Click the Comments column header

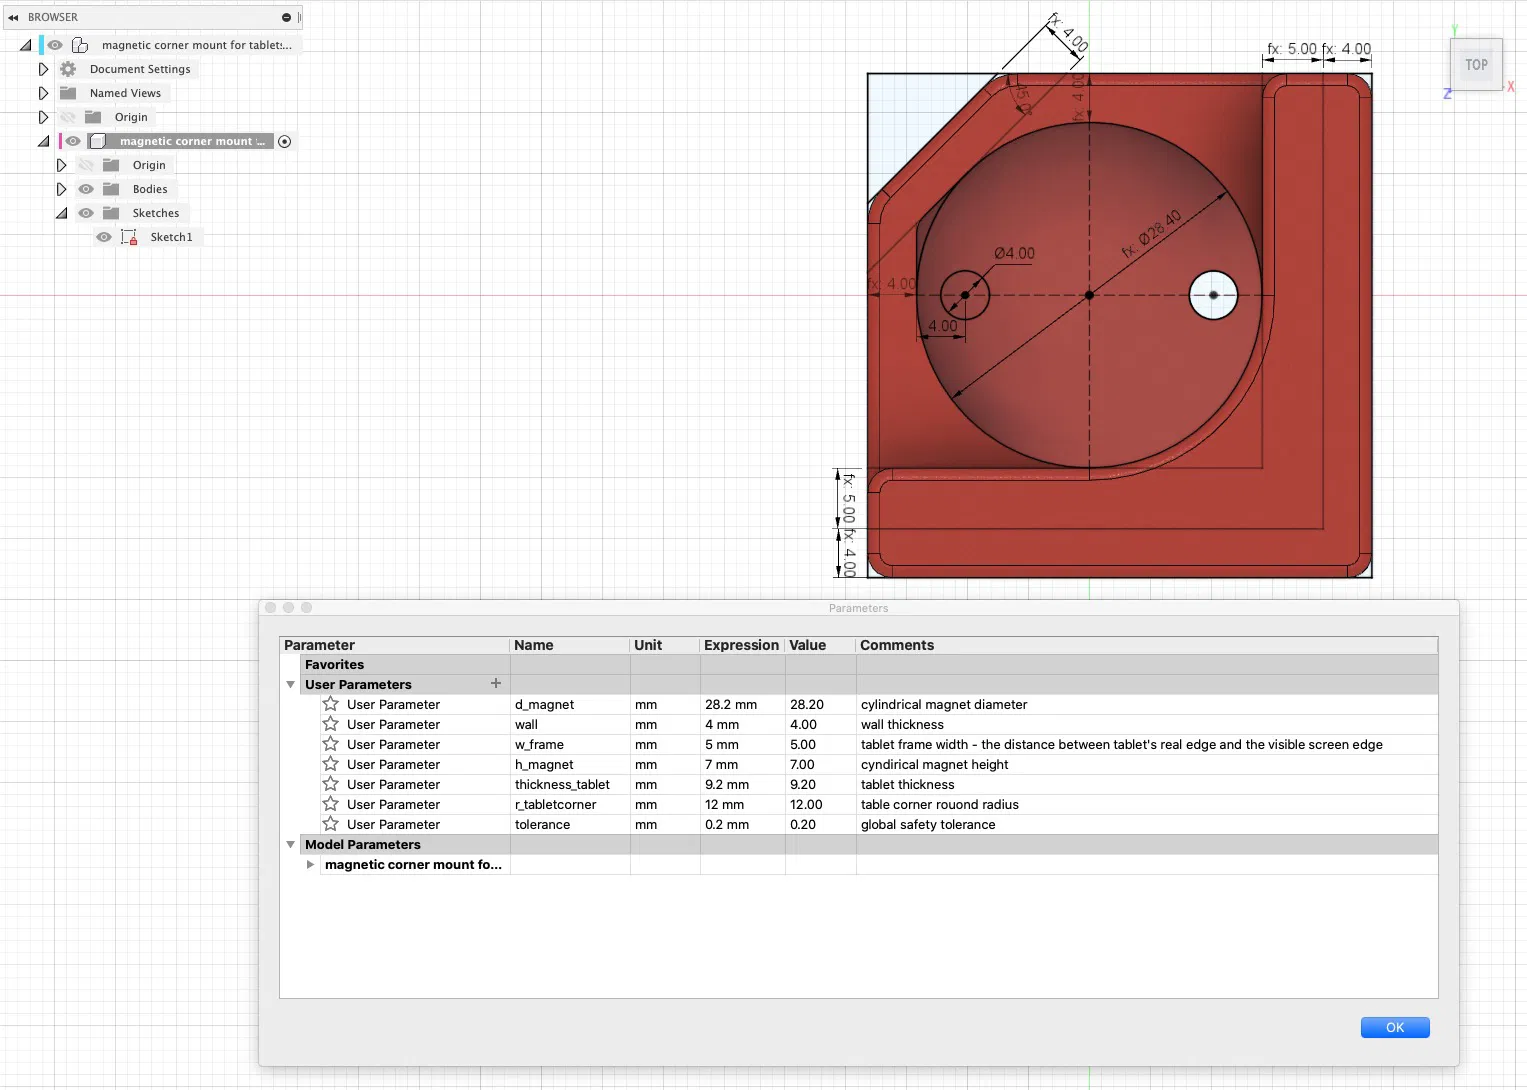pos(897,645)
